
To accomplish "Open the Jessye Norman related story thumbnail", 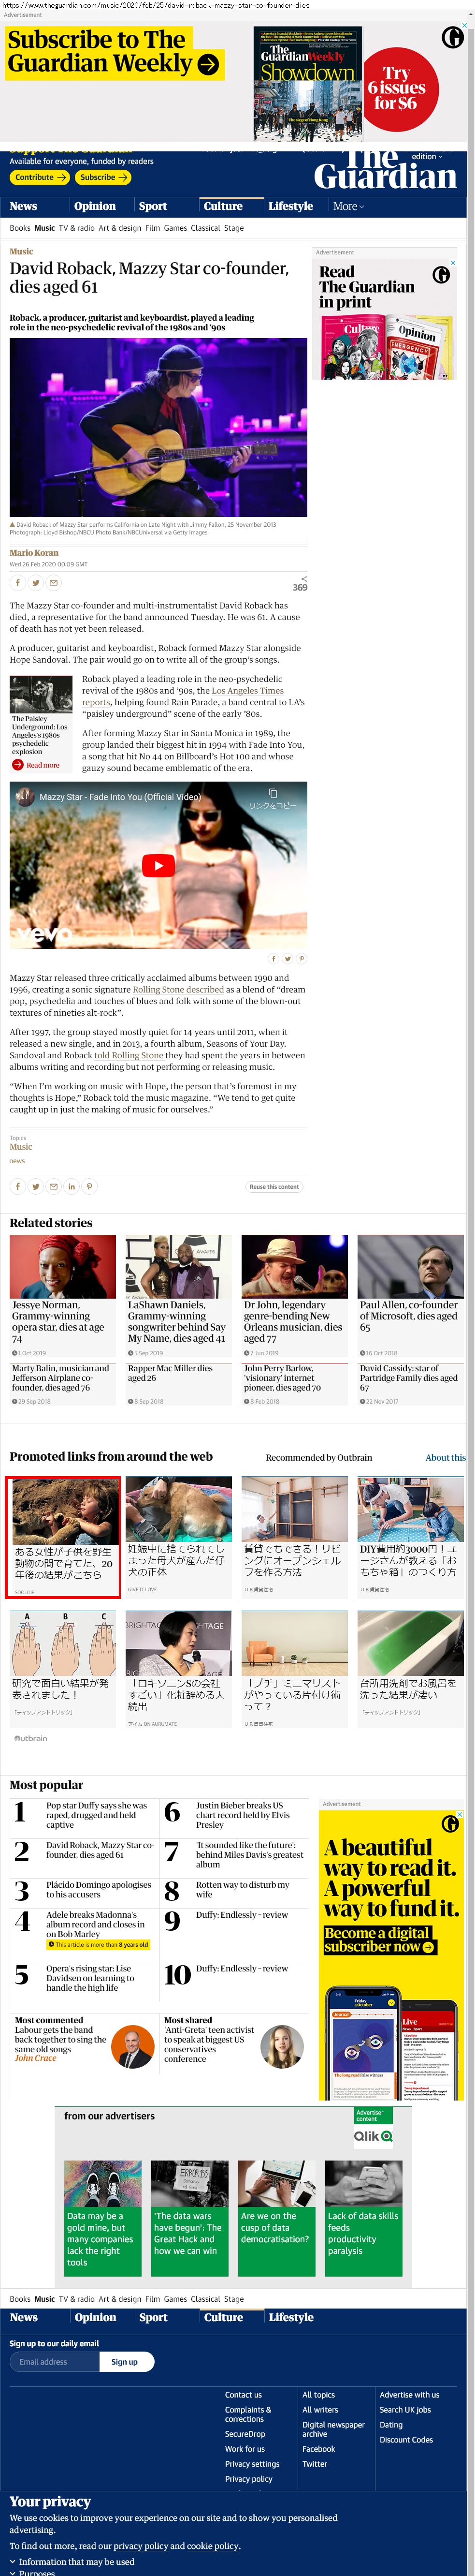I will click(x=63, y=1266).
